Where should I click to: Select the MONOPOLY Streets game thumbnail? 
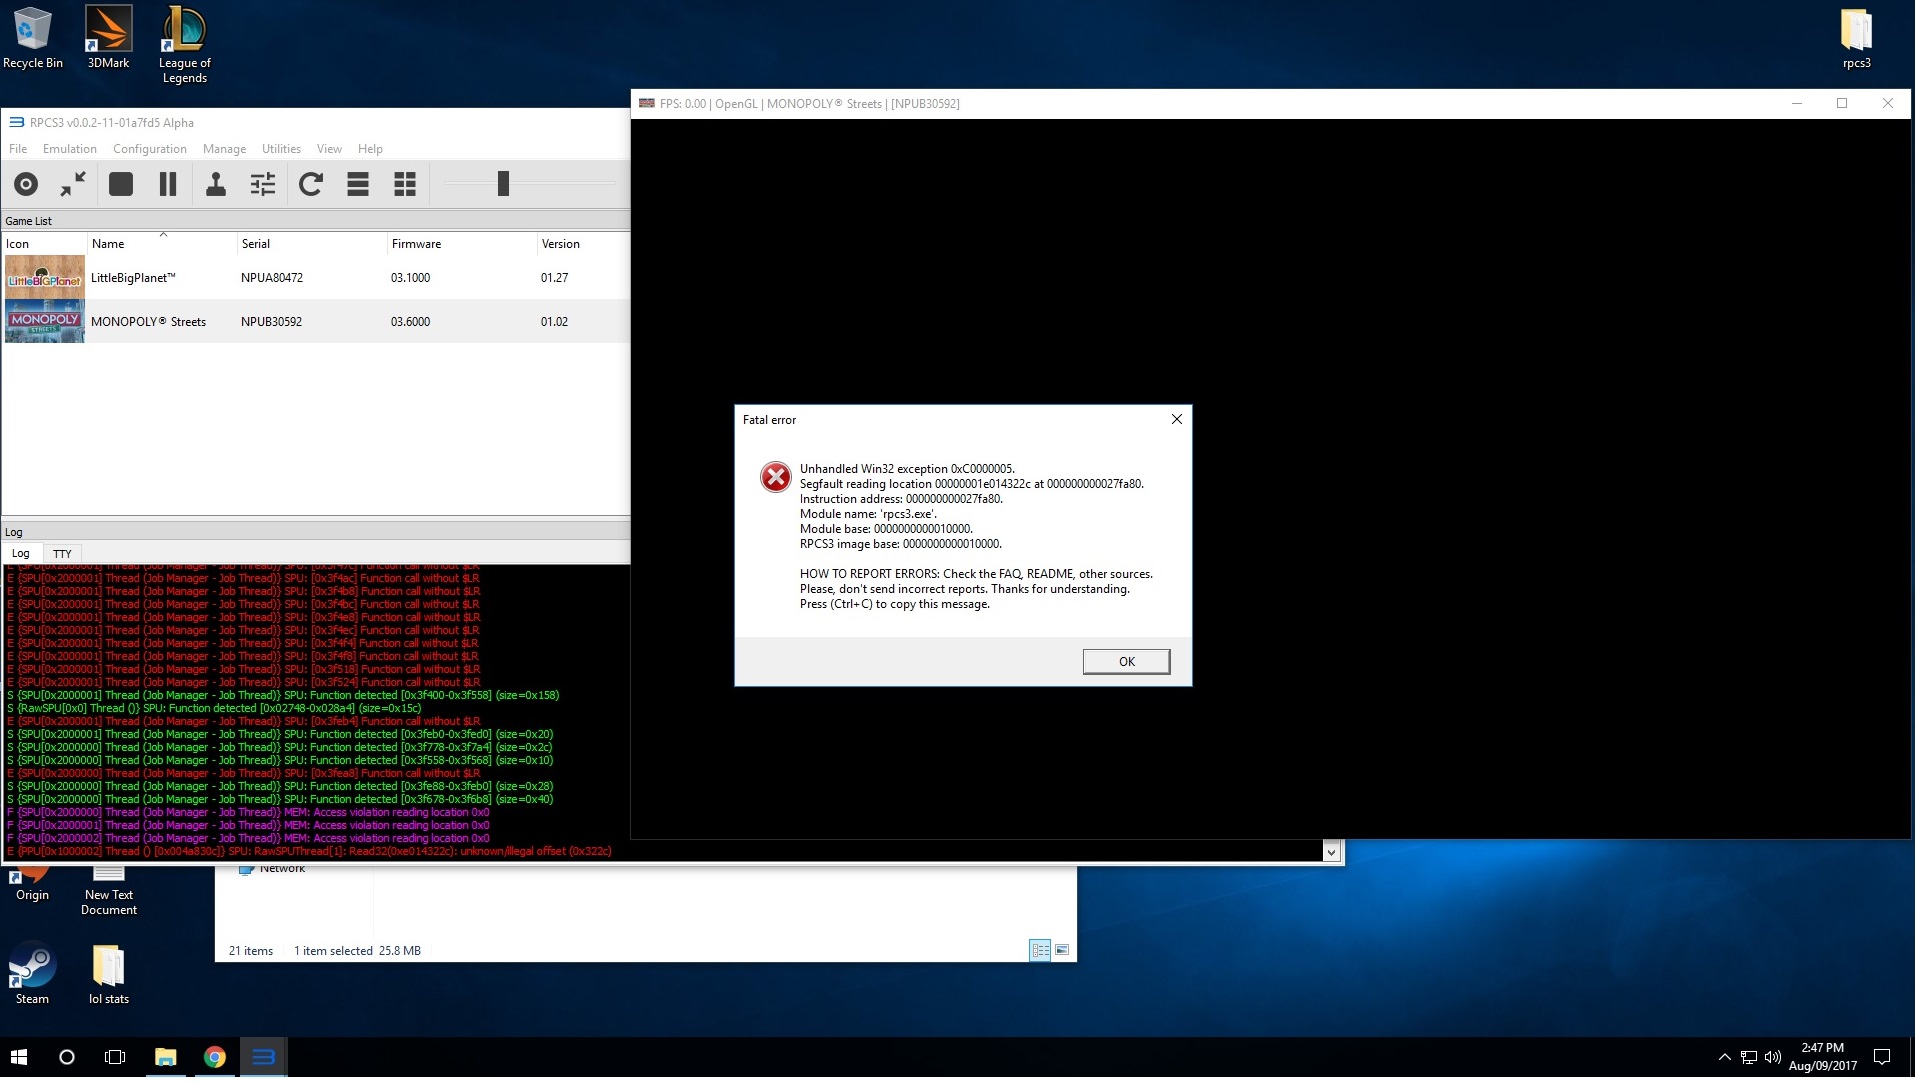[45, 322]
